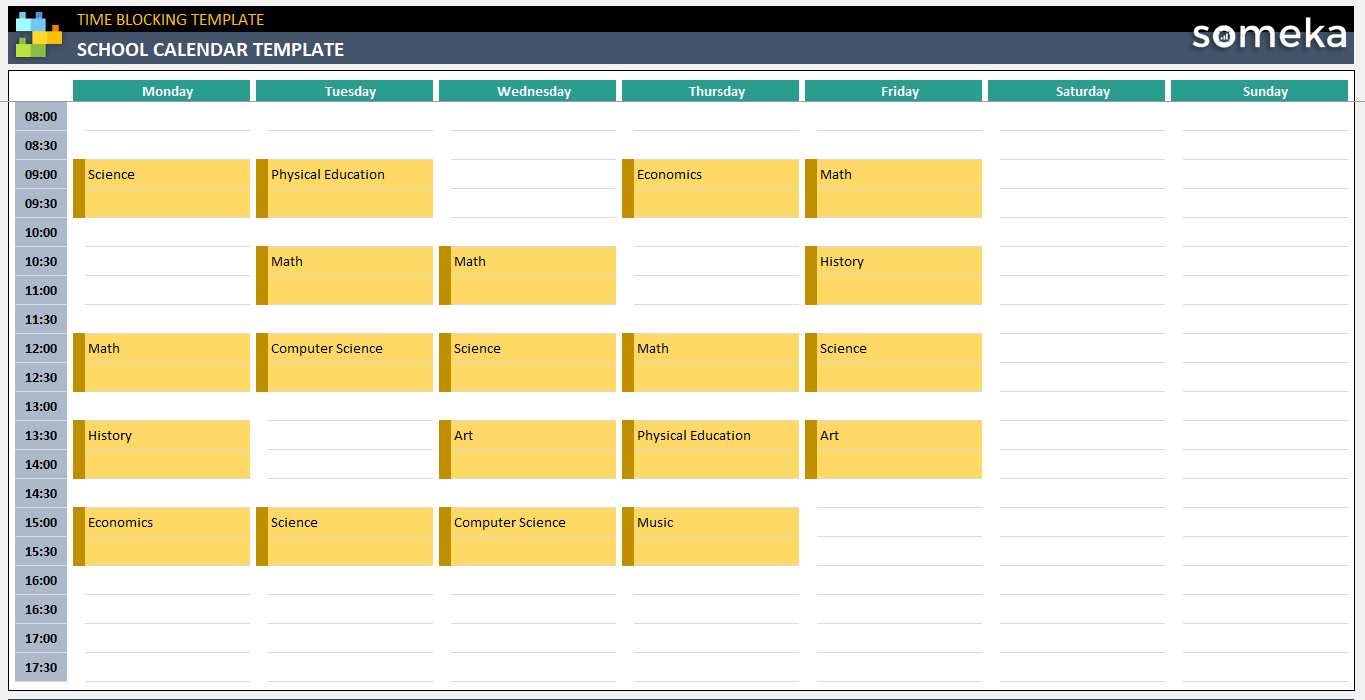This screenshot has height=700, width=1365.
Task: Click the Someka brand logo
Action: tap(1269, 35)
